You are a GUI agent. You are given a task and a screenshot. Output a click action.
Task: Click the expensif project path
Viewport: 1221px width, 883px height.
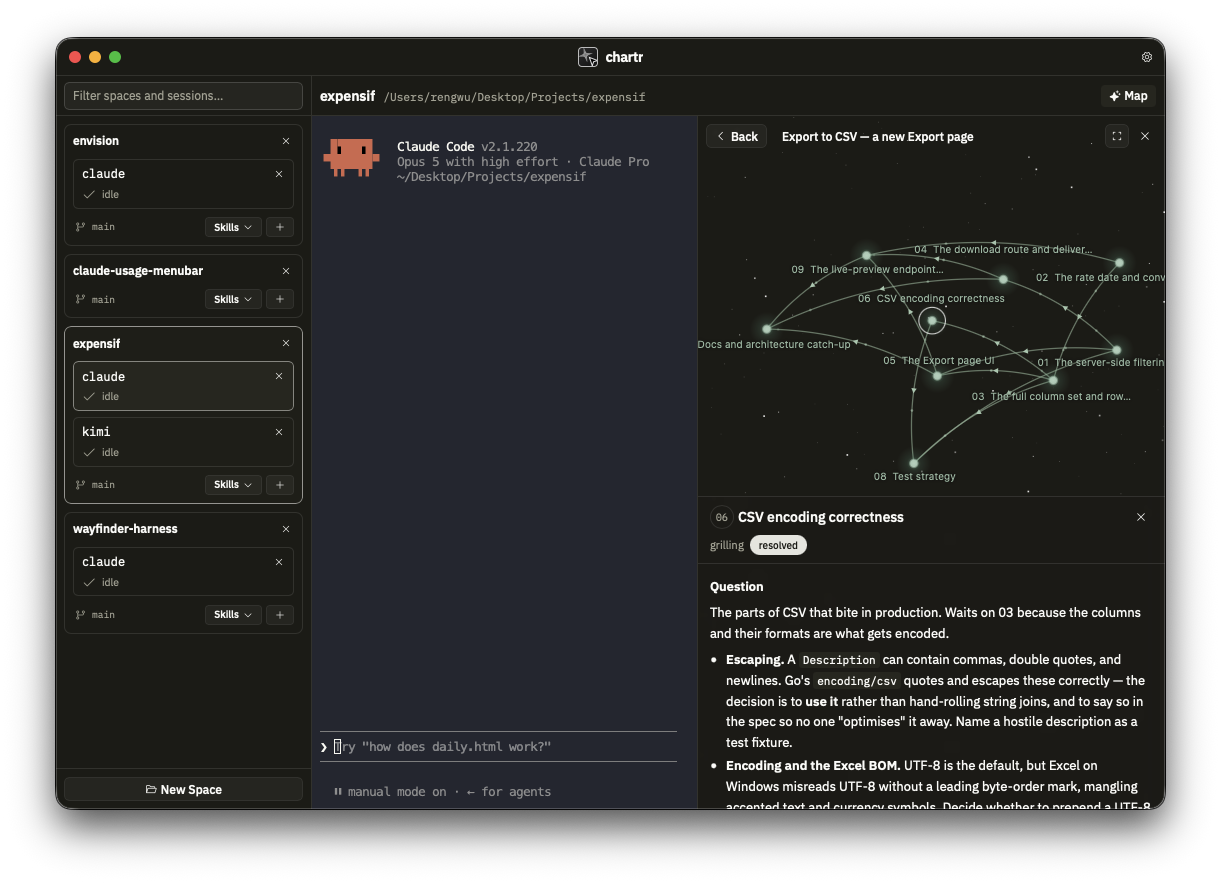pos(514,97)
